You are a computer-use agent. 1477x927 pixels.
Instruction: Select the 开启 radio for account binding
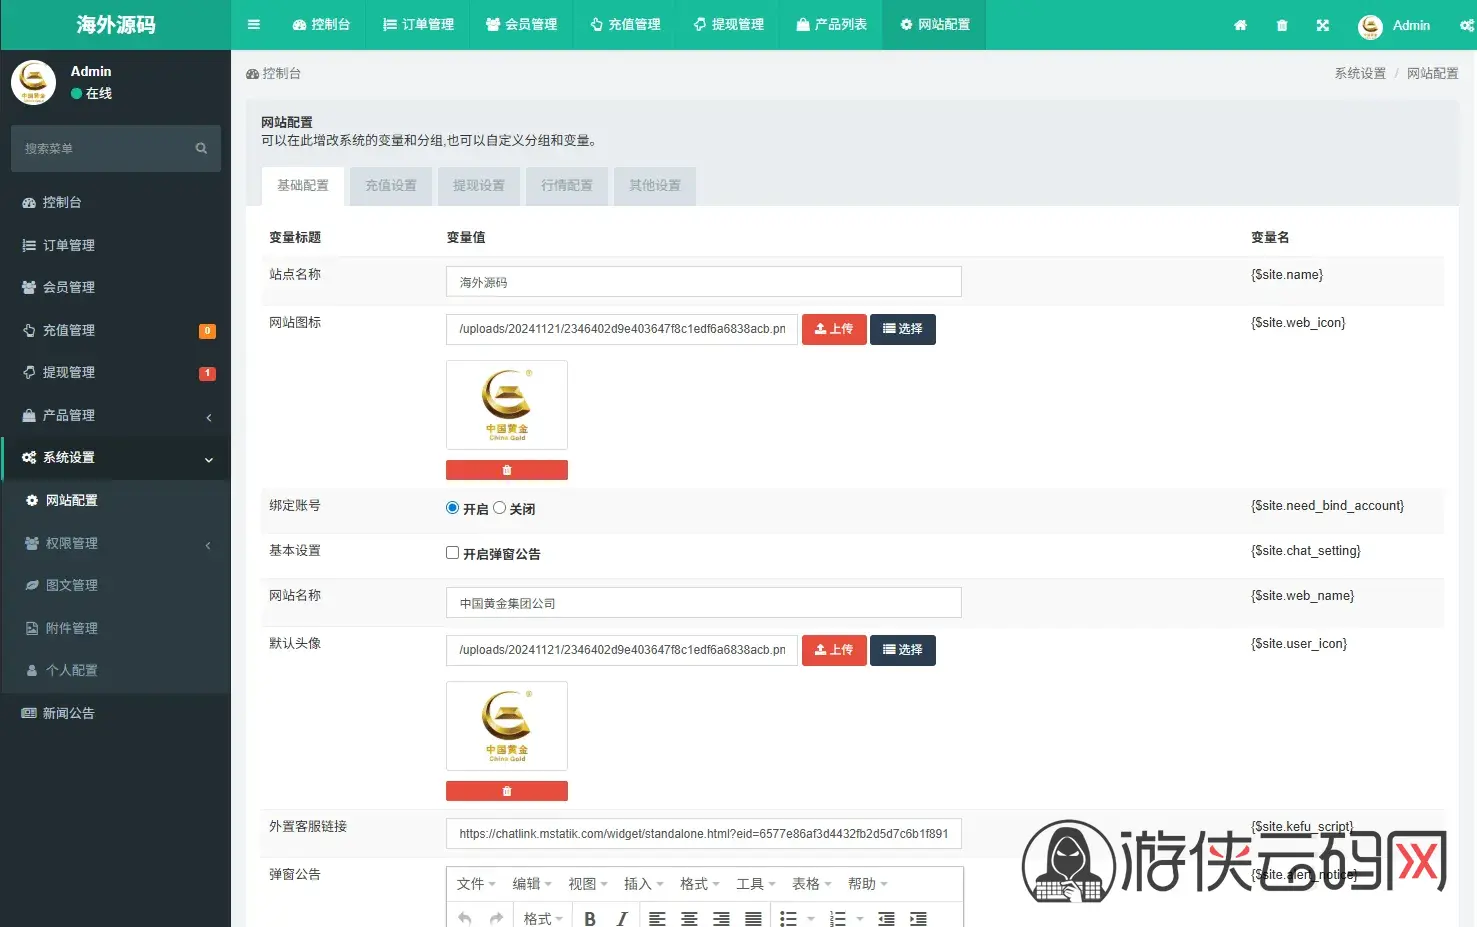tap(452, 508)
